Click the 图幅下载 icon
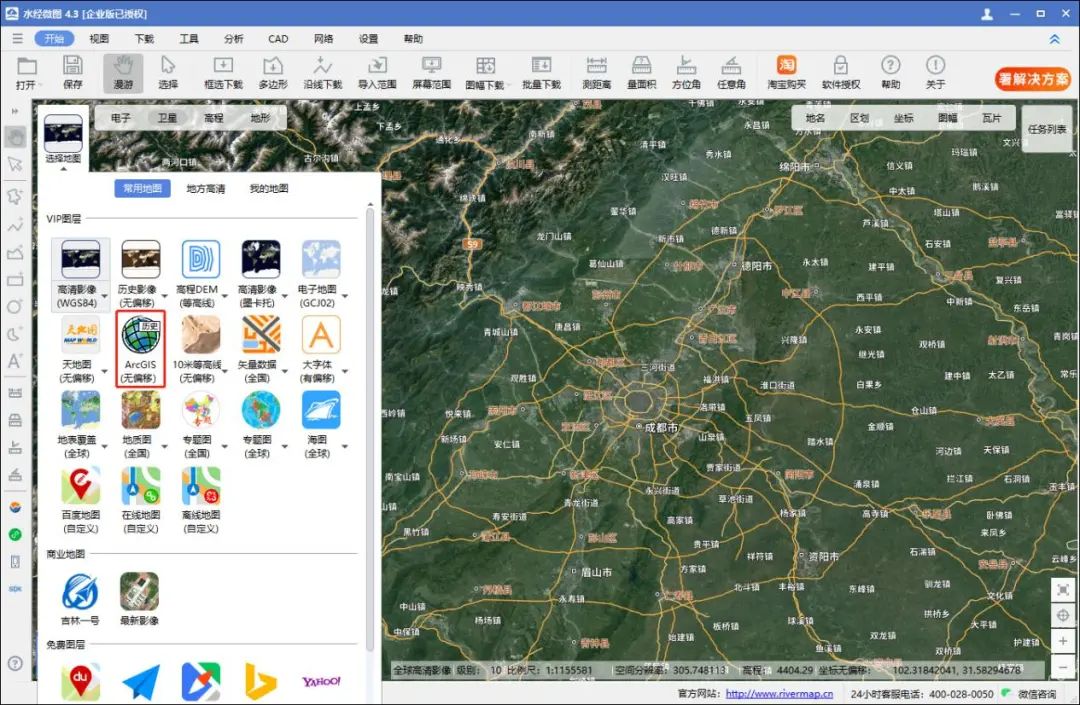The height and width of the screenshot is (705, 1080). (485, 73)
